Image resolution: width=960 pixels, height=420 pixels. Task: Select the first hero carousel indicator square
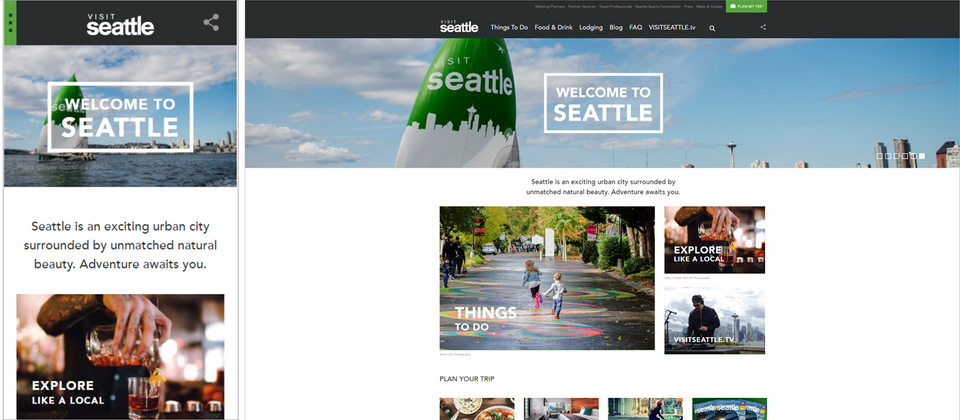(x=879, y=156)
